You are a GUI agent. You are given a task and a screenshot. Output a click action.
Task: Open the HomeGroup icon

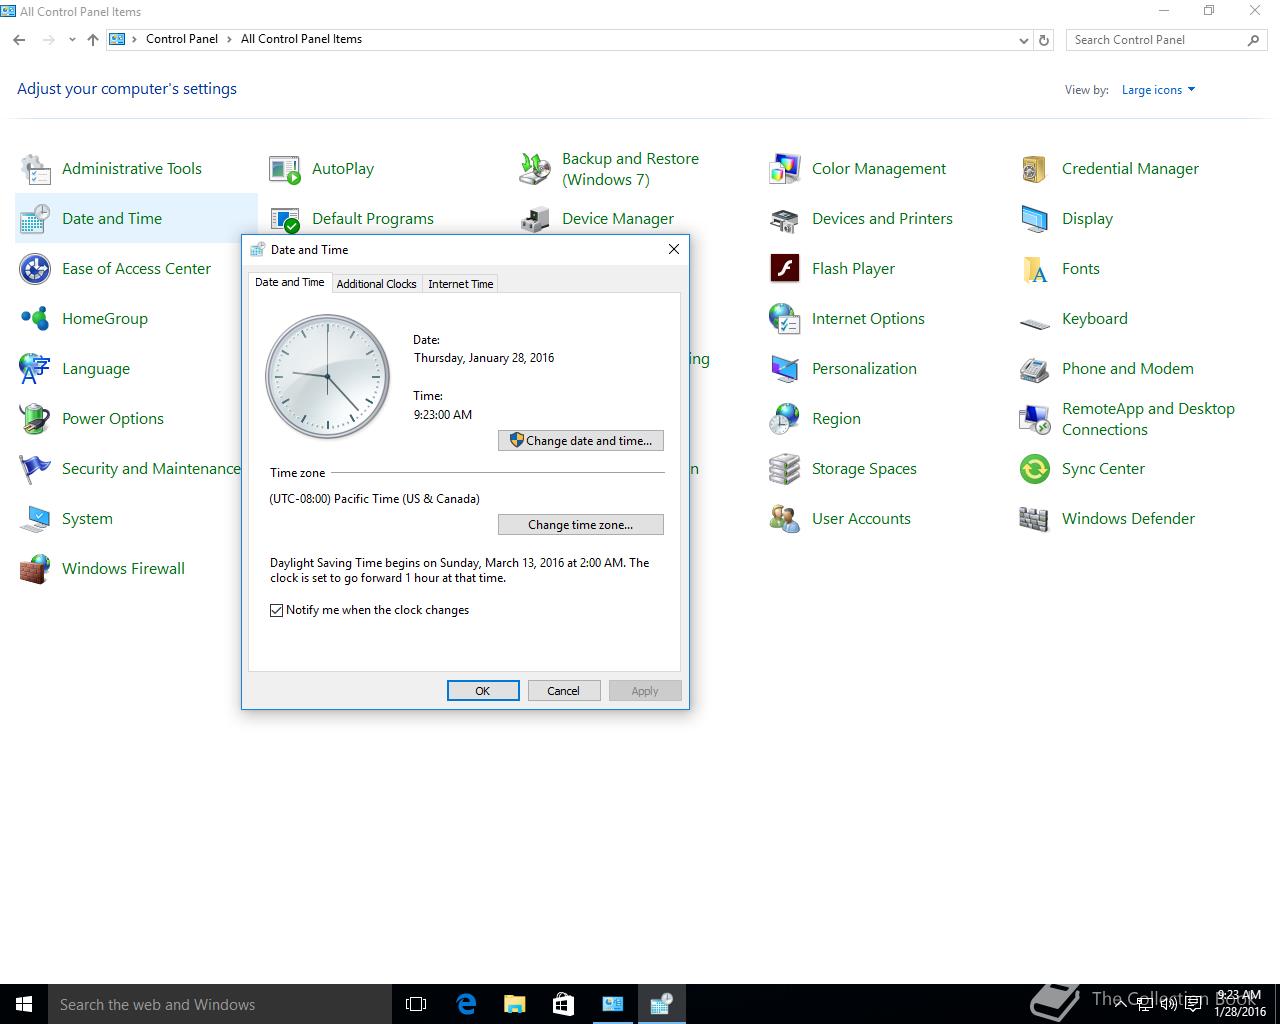35,319
